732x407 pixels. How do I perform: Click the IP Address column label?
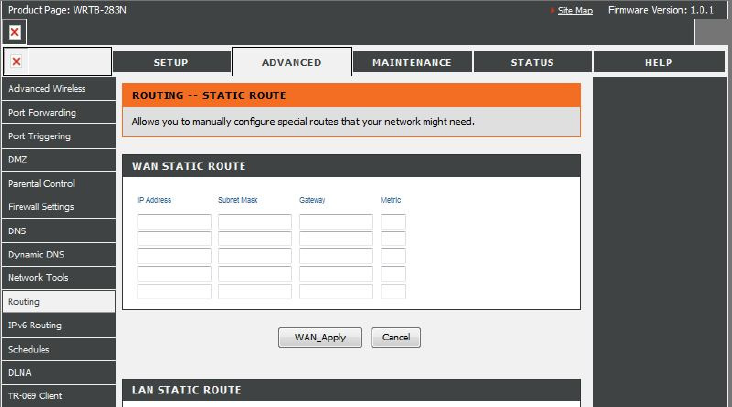(154, 200)
